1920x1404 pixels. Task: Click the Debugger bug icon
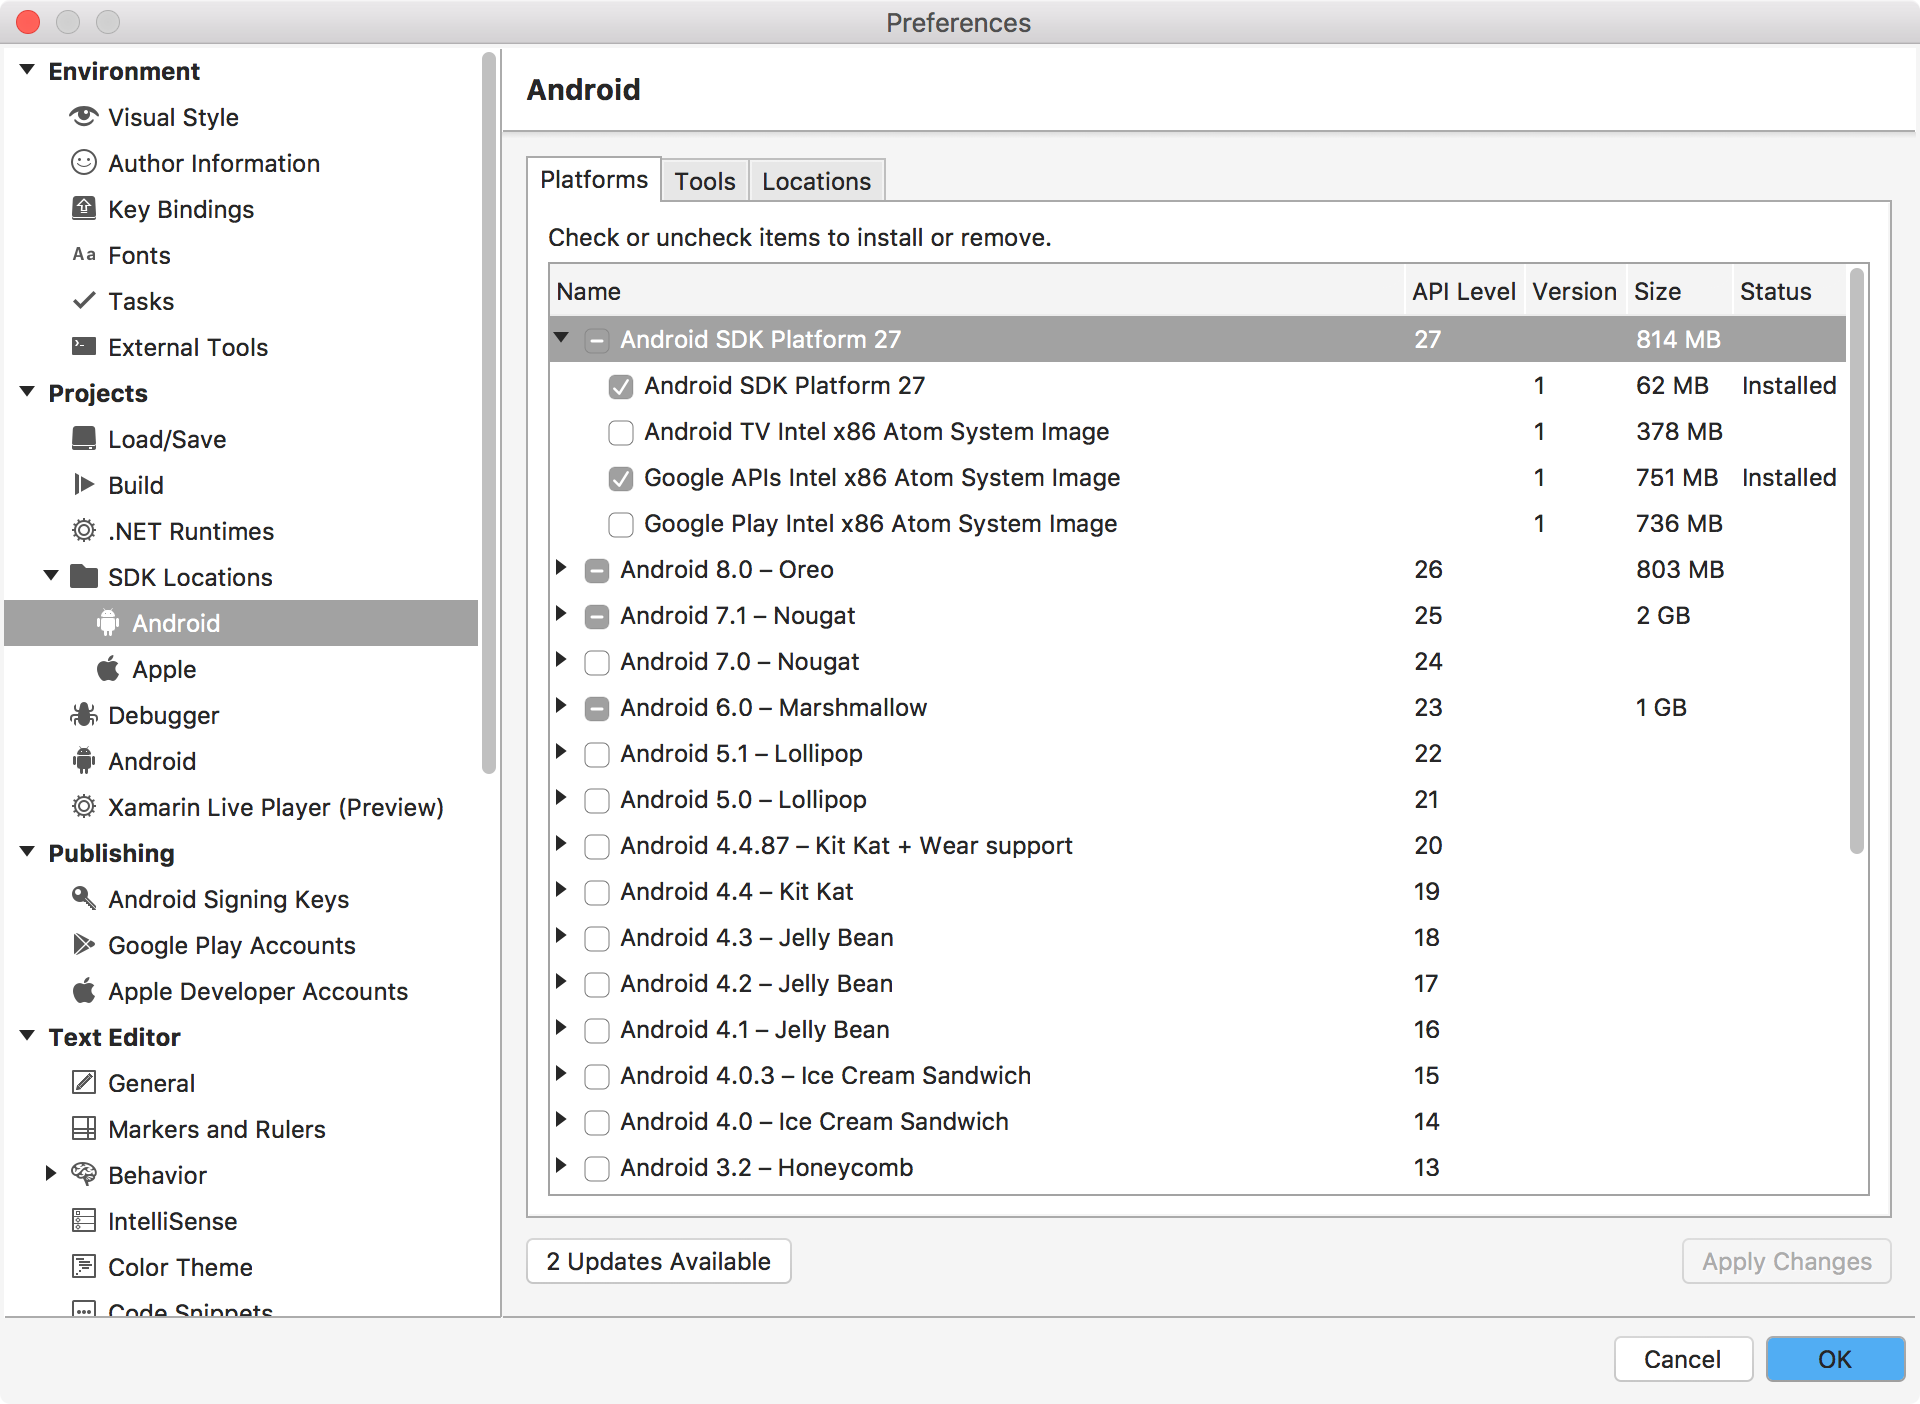point(84,714)
